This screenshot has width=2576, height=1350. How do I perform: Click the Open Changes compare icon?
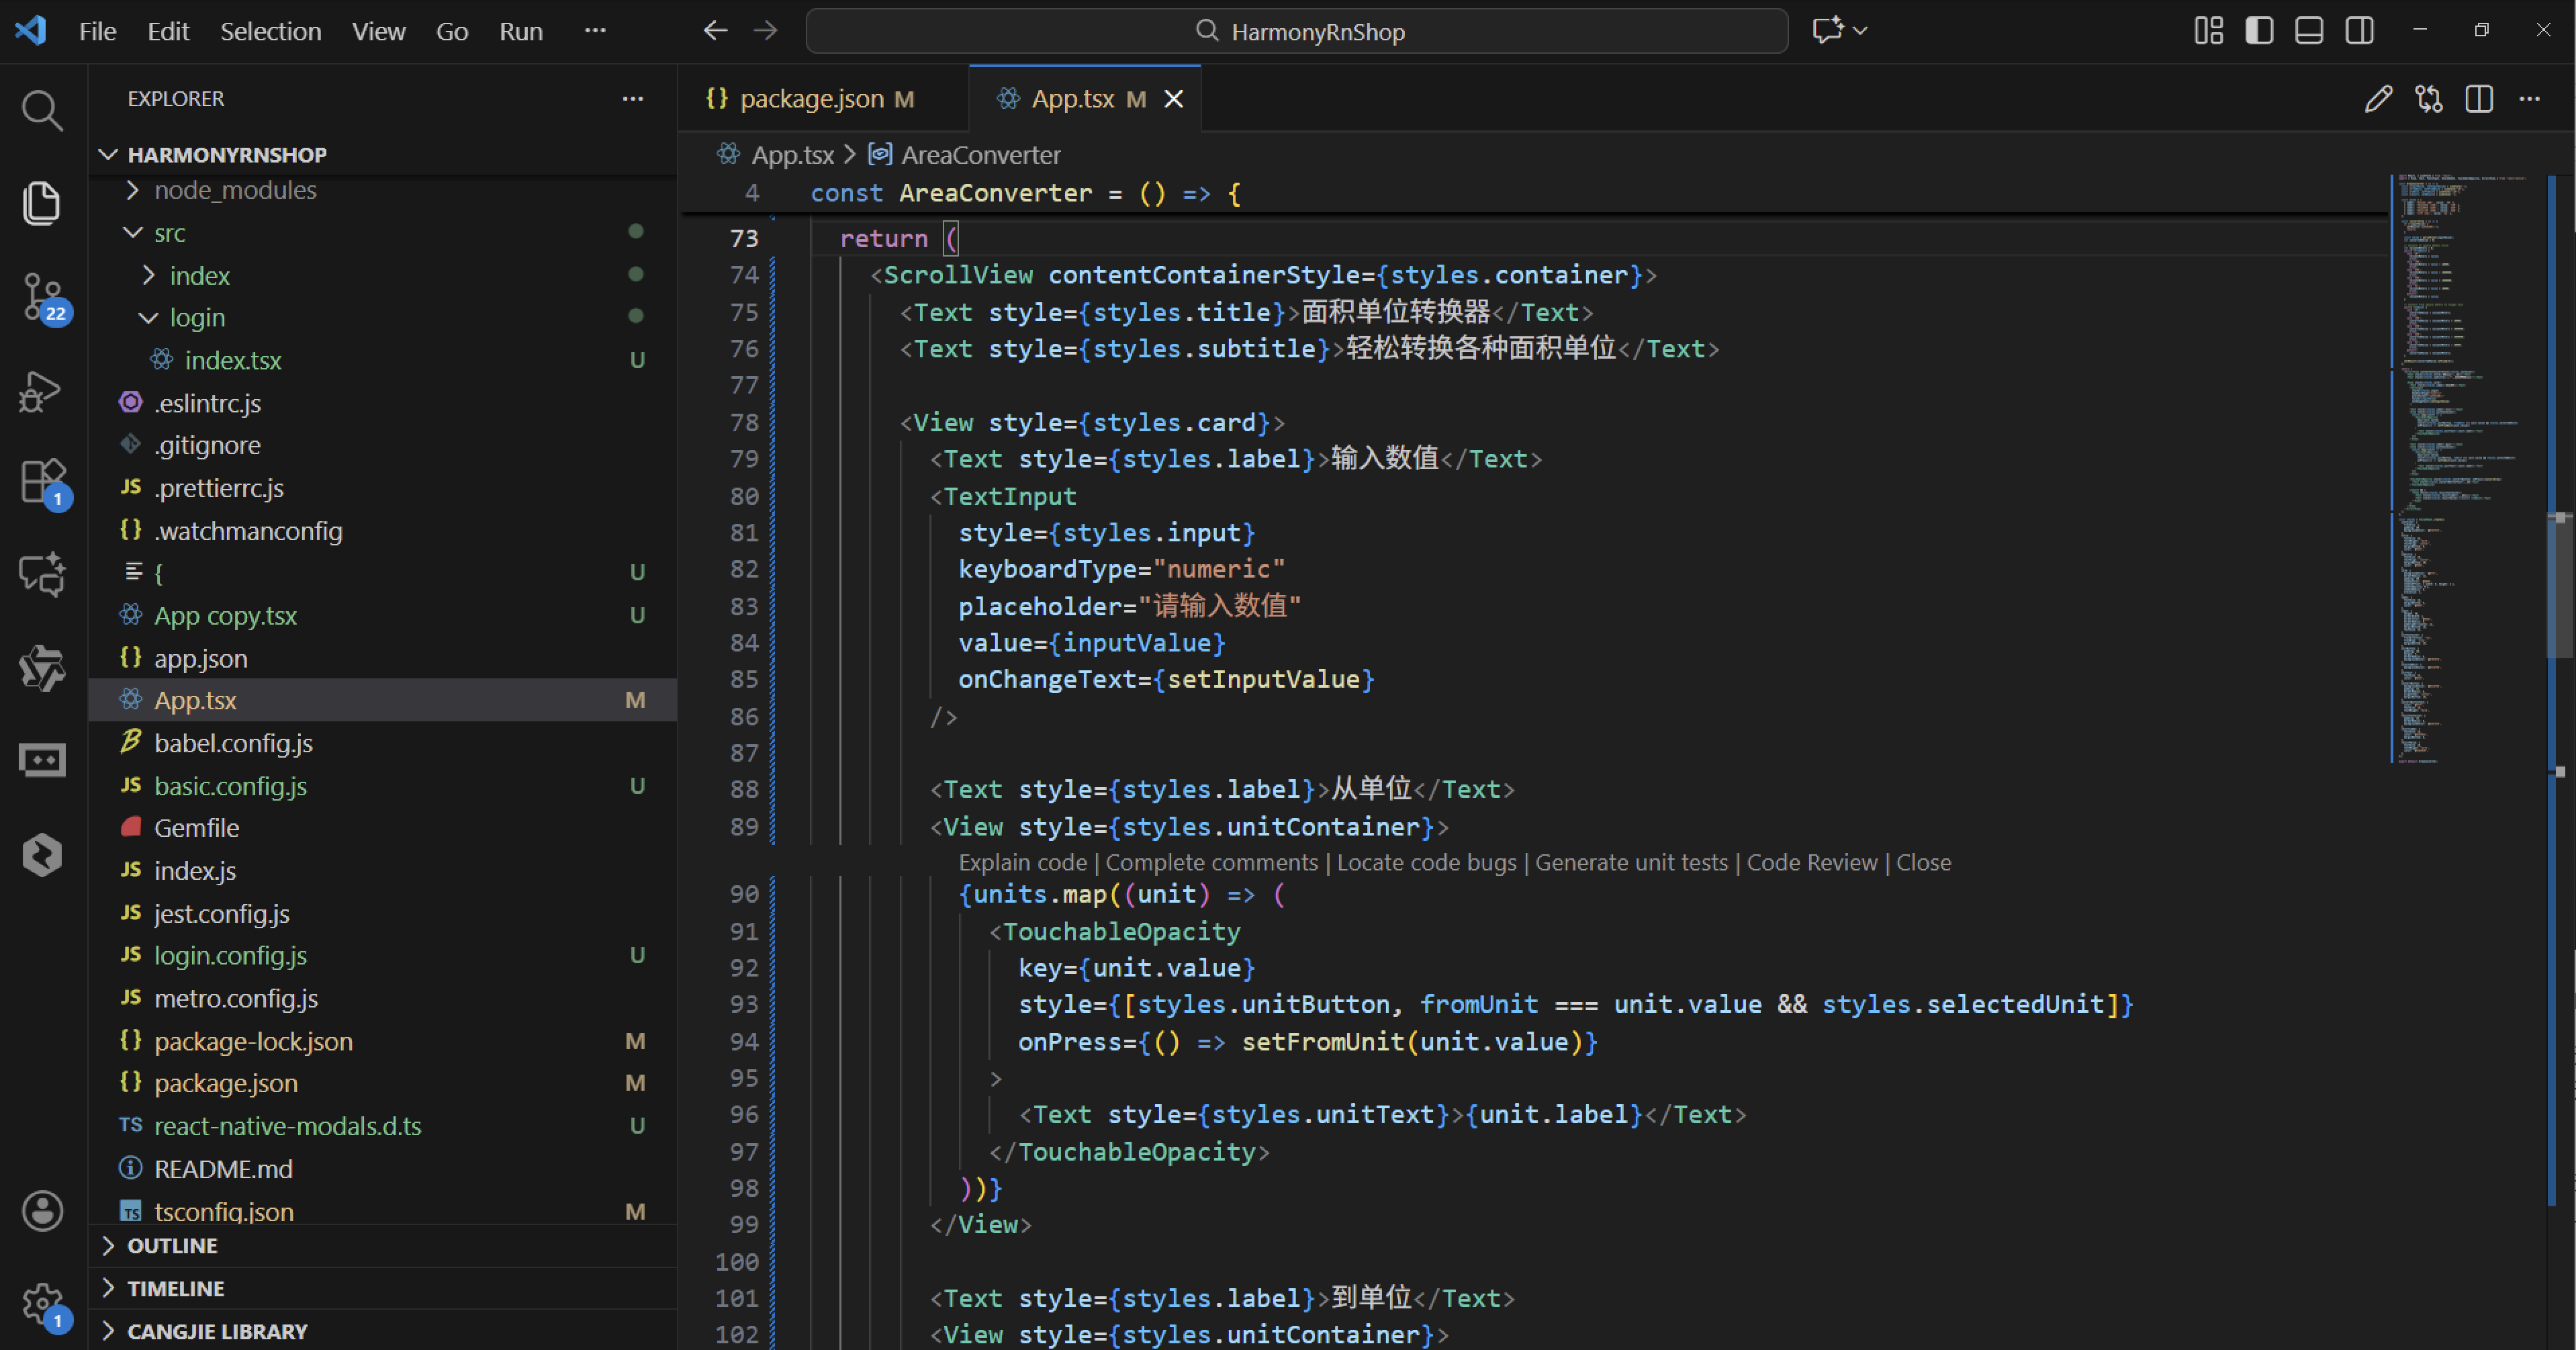click(x=2429, y=99)
